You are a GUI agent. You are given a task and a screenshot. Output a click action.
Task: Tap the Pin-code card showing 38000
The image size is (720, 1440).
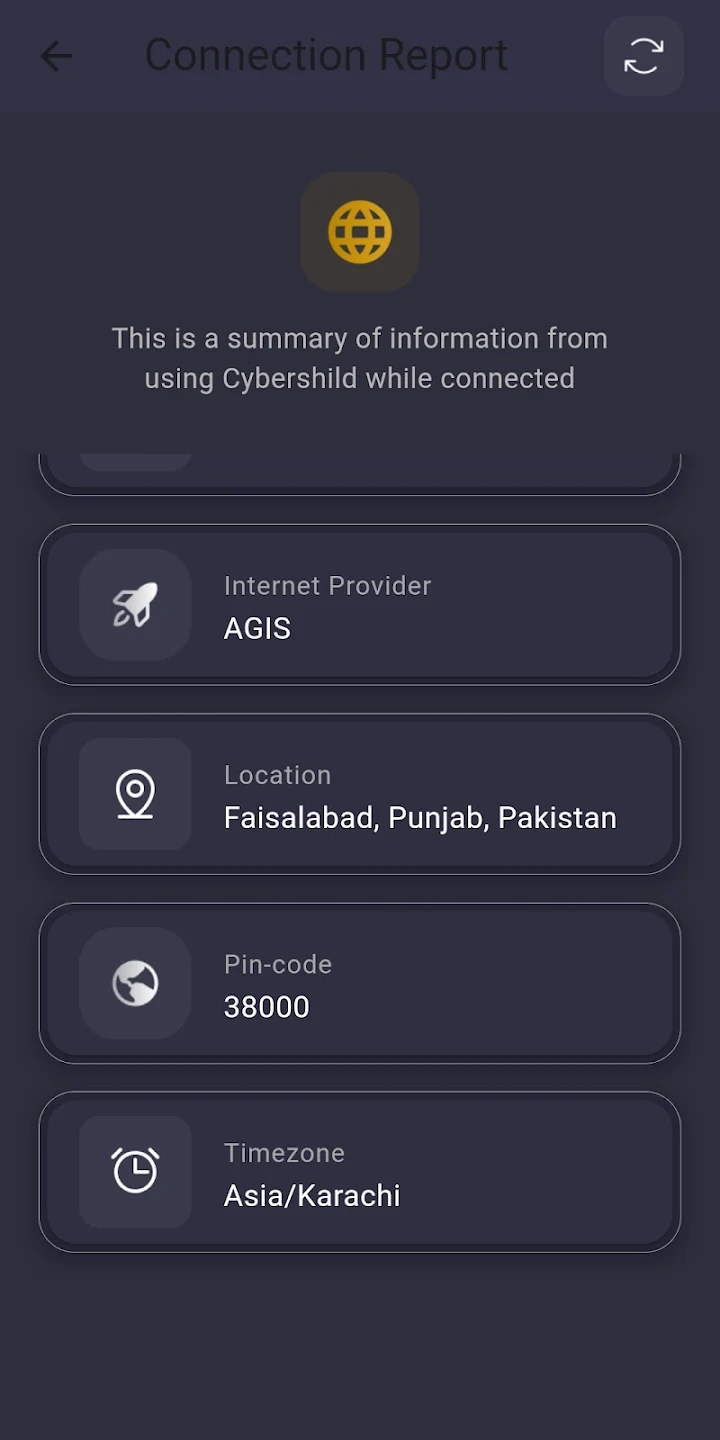coord(360,983)
